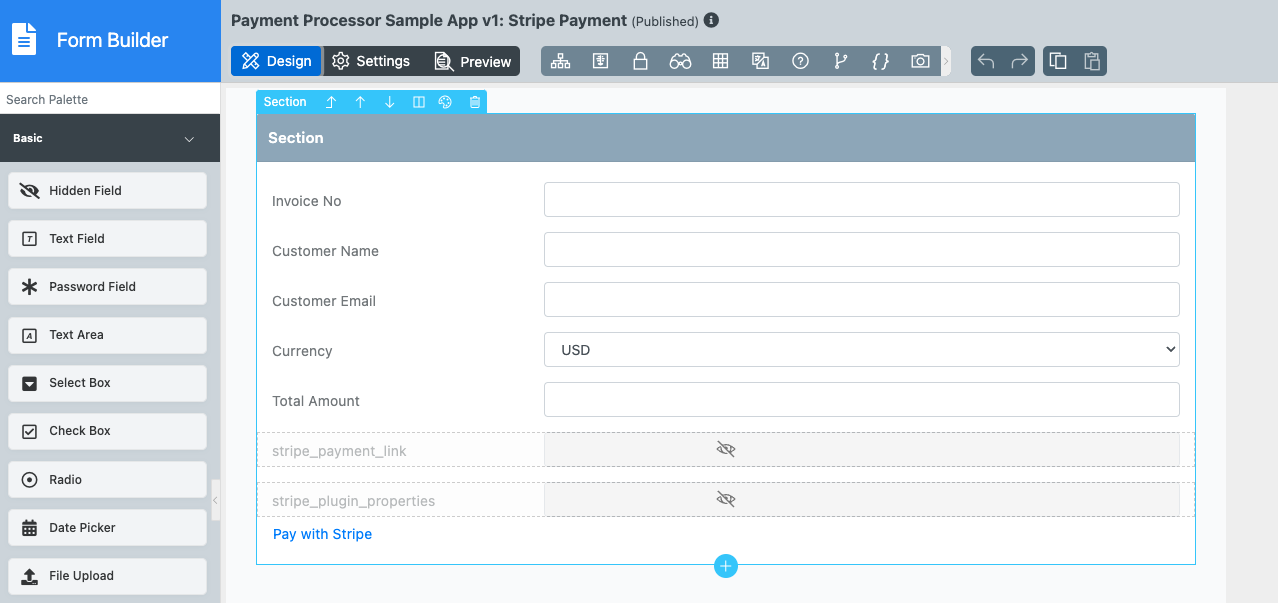Click the Invoice No input field

coord(861,200)
